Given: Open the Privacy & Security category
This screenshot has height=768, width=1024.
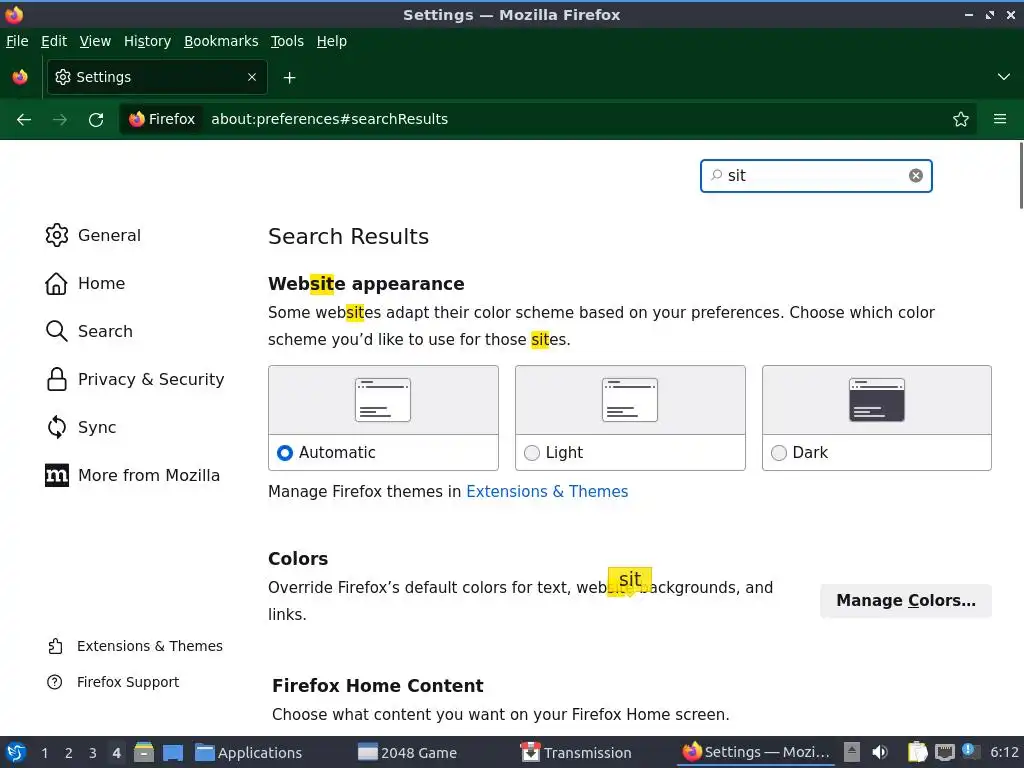Looking at the screenshot, I should pyautogui.click(x=135, y=379).
